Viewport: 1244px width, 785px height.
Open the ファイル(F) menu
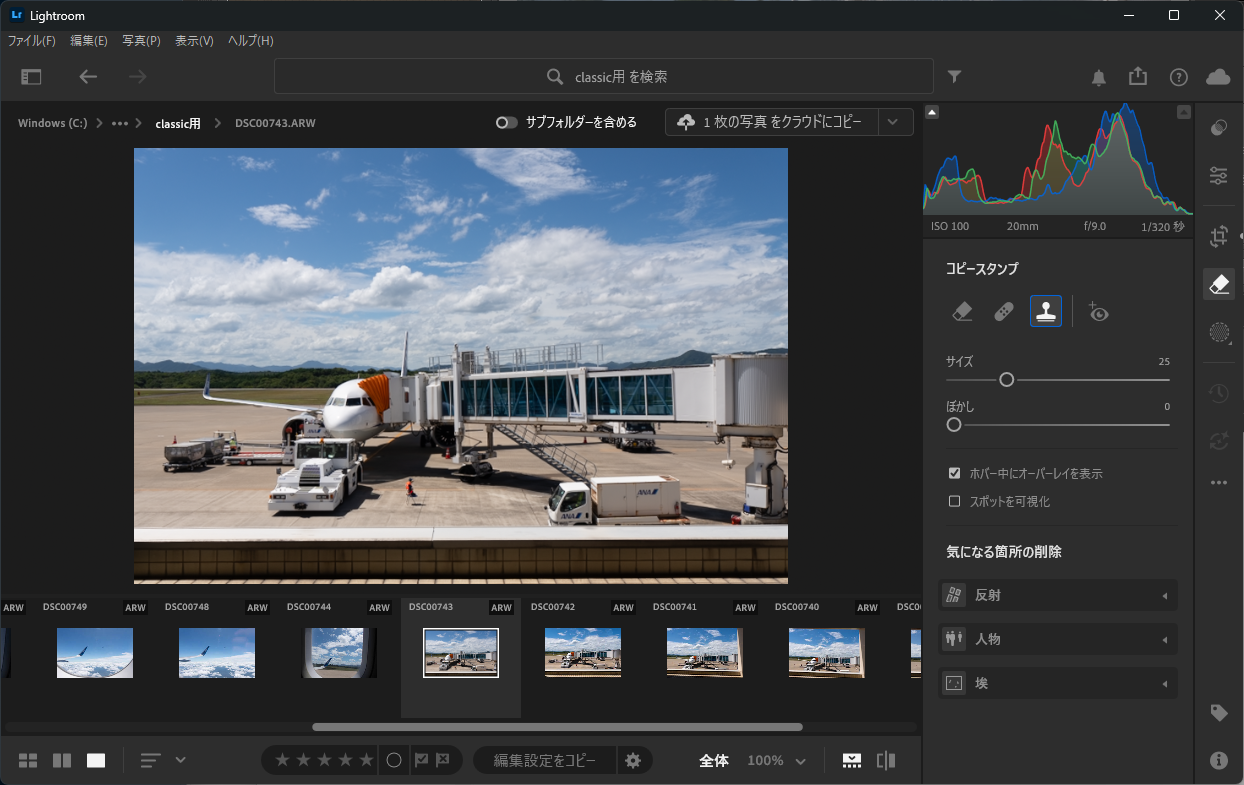32,41
